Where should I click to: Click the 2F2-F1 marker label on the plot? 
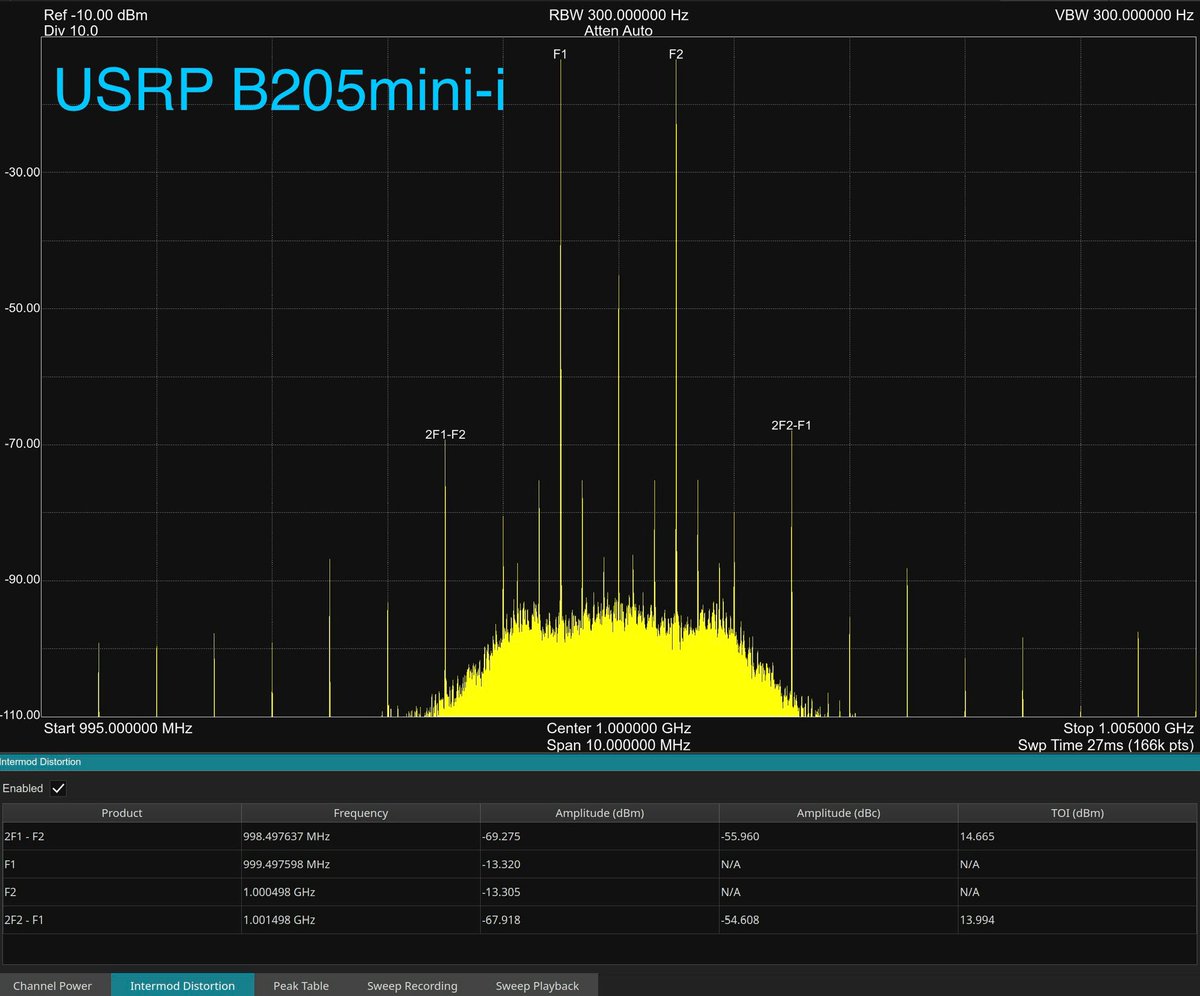791,425
